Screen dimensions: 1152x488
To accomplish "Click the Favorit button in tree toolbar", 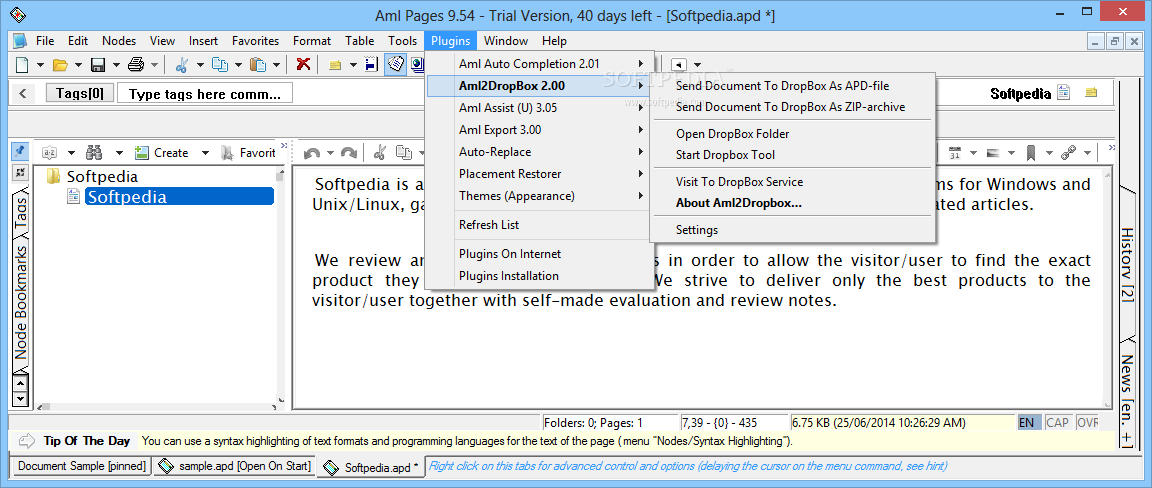I will pos(248,153).
